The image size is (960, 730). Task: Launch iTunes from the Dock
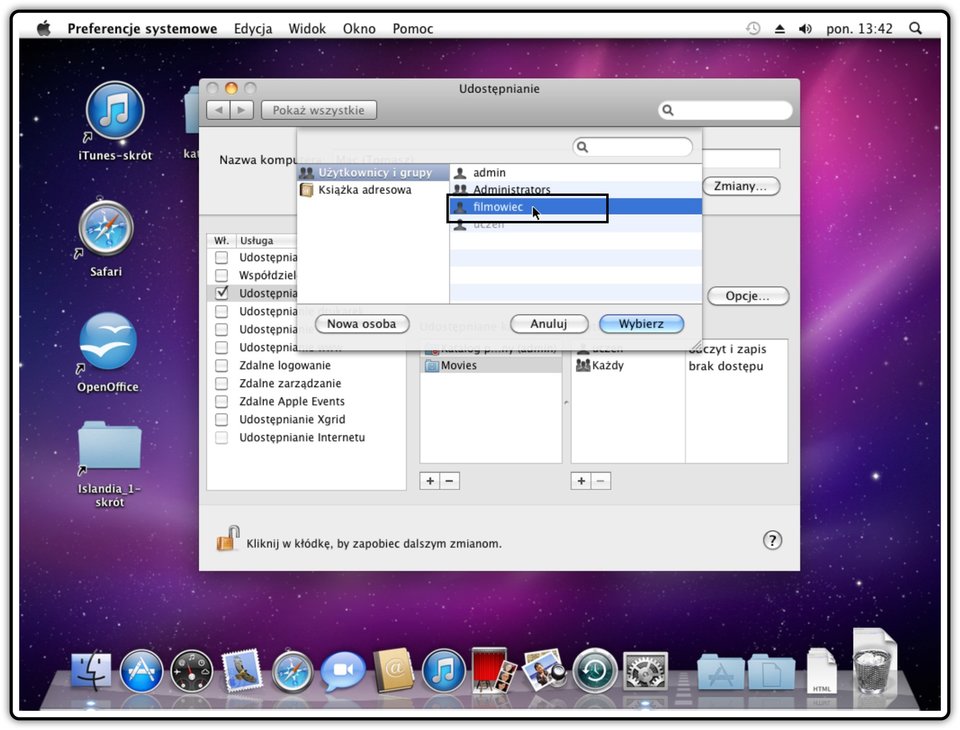click(x=444, y=672)
